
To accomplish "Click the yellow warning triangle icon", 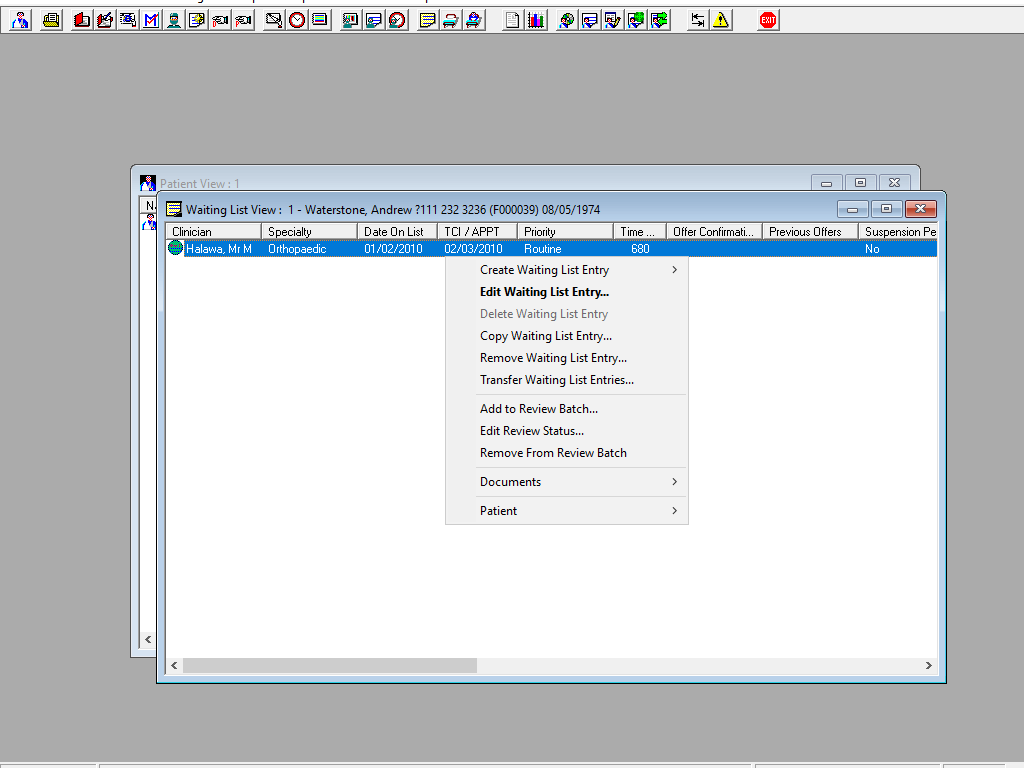I will [x=720, y=20].
